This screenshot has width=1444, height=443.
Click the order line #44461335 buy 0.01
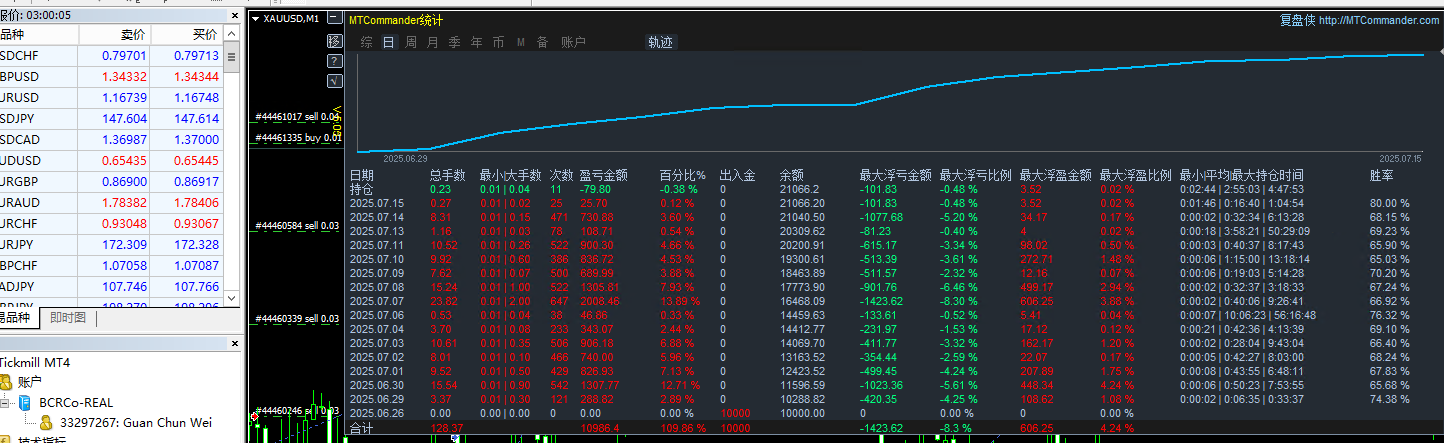298,137
